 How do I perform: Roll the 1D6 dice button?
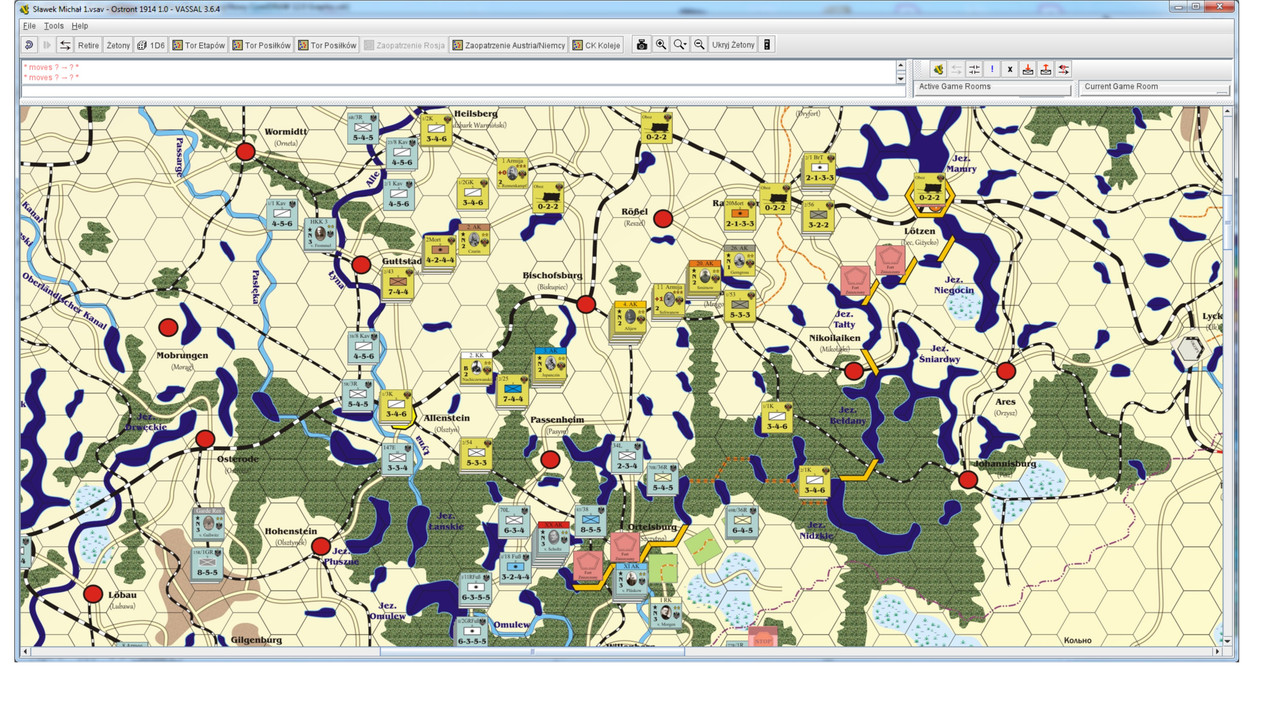coord(151,45)
